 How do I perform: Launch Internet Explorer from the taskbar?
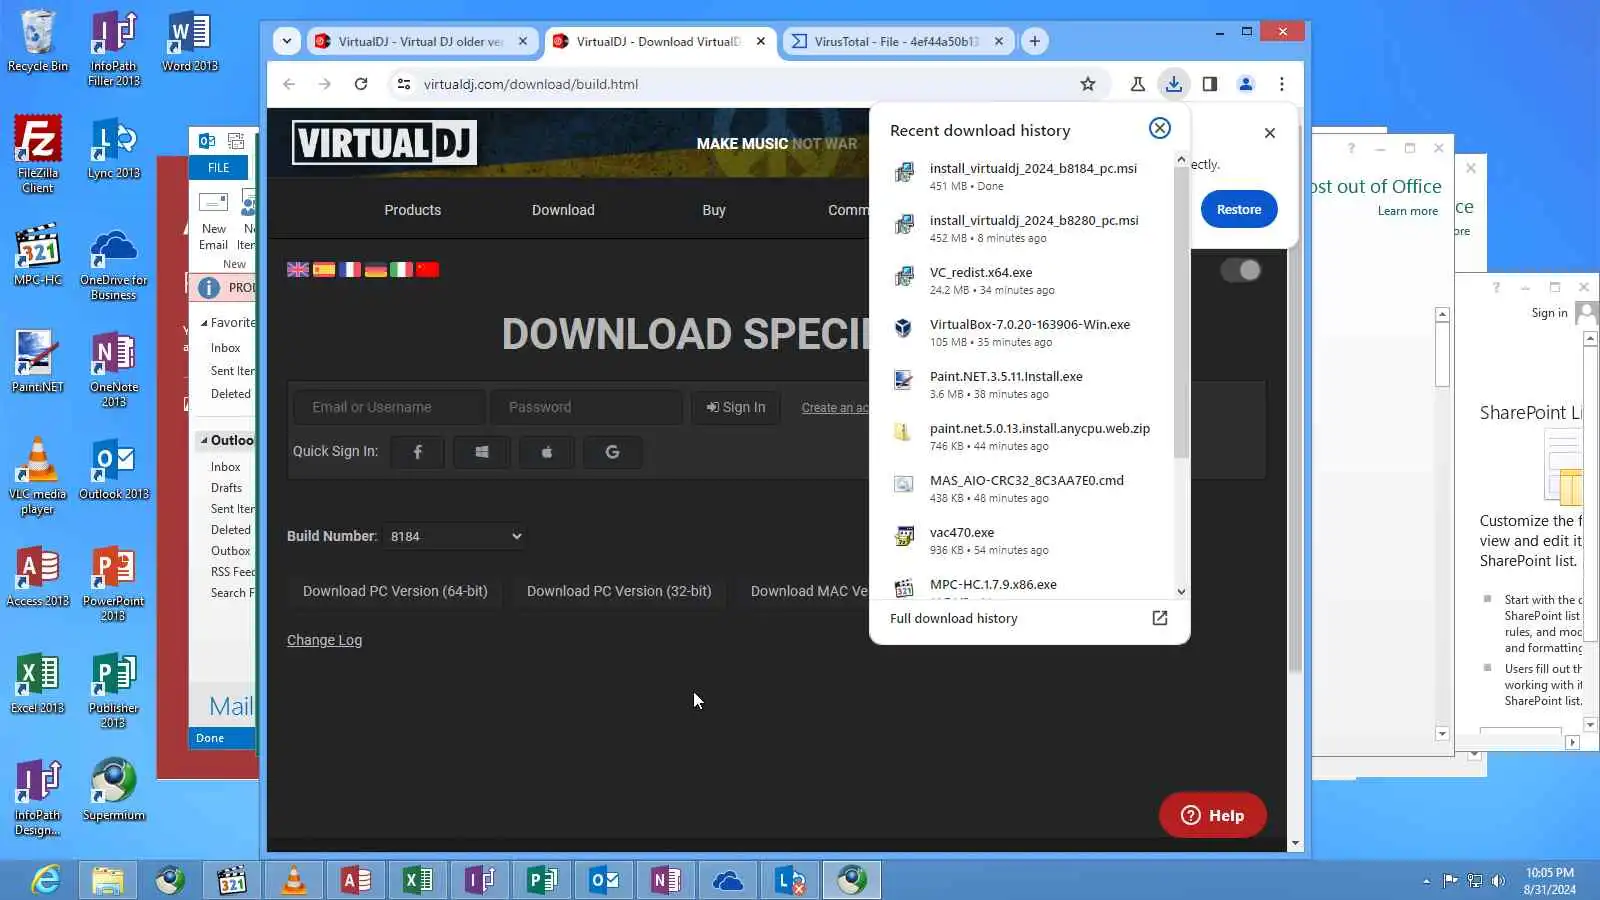coord(45,880)
